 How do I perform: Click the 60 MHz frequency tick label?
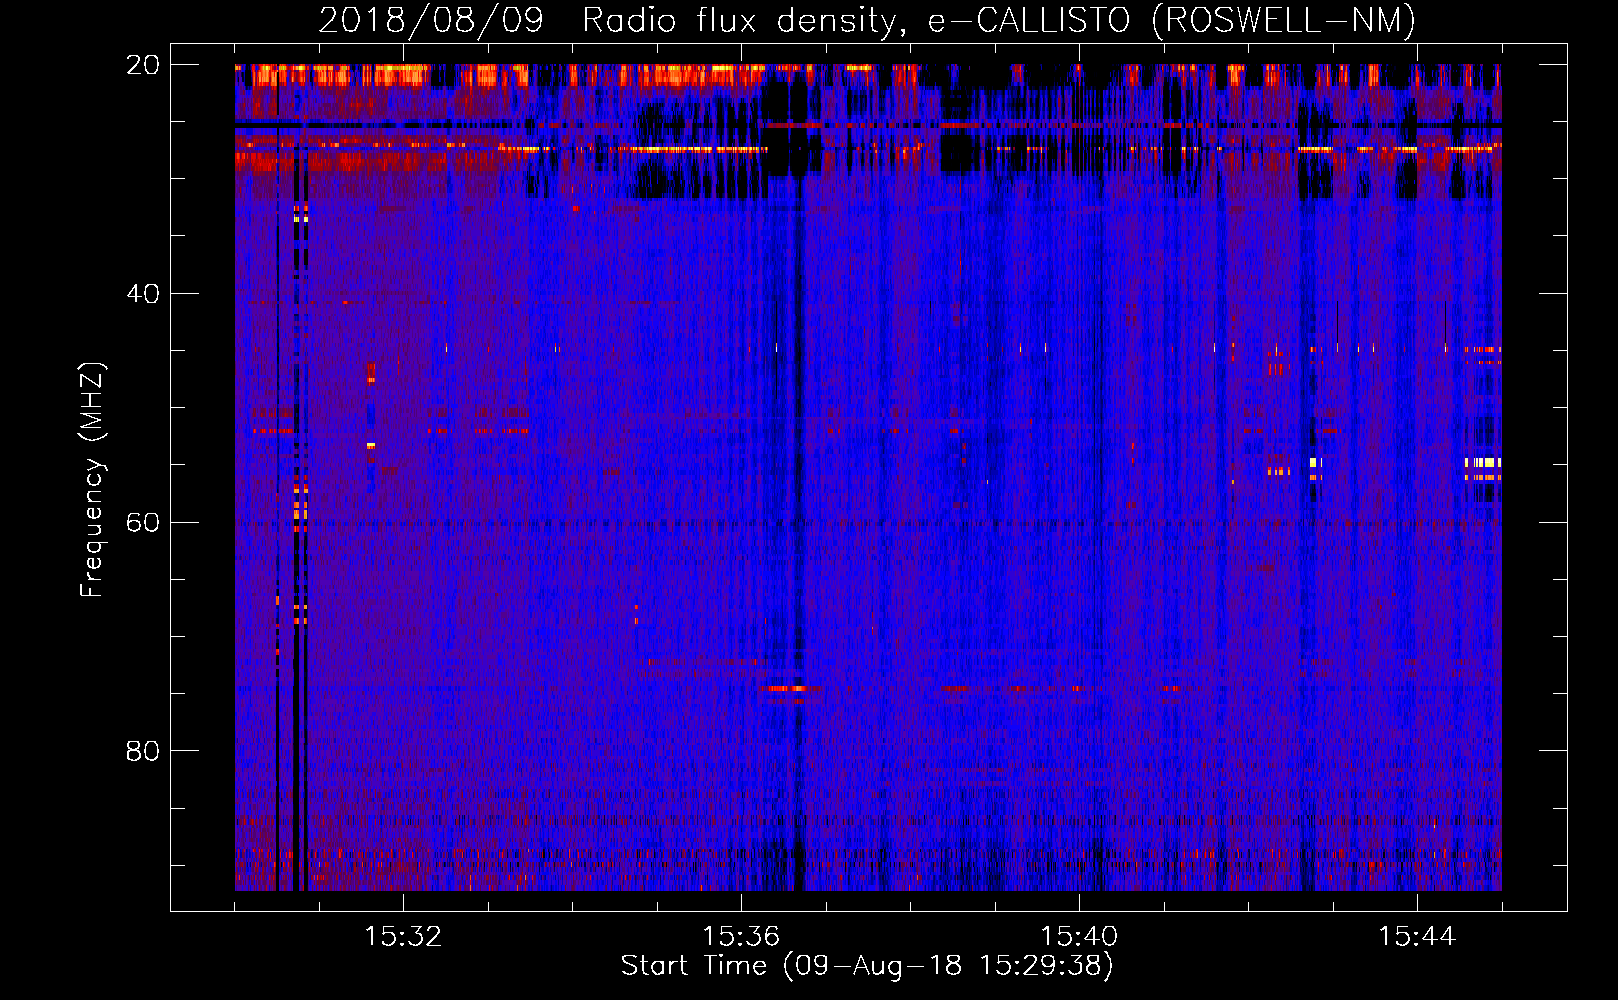coord(142,523)
